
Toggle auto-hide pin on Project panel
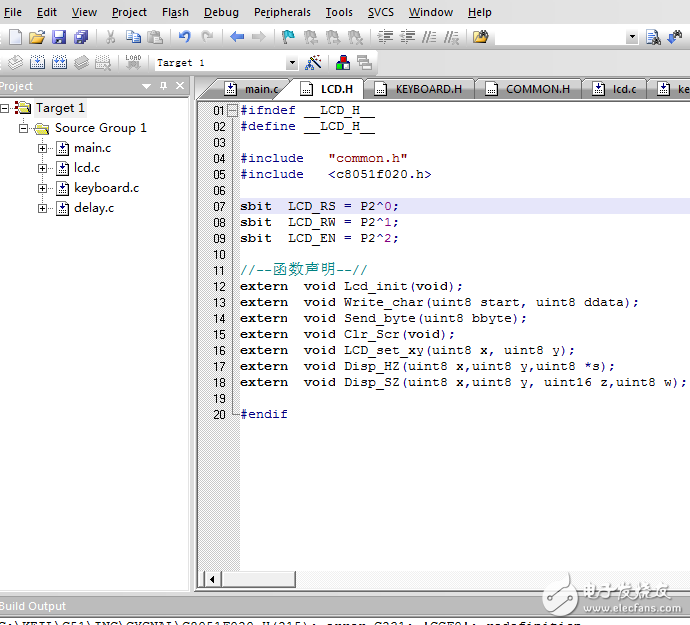click(x=164, y=86)
